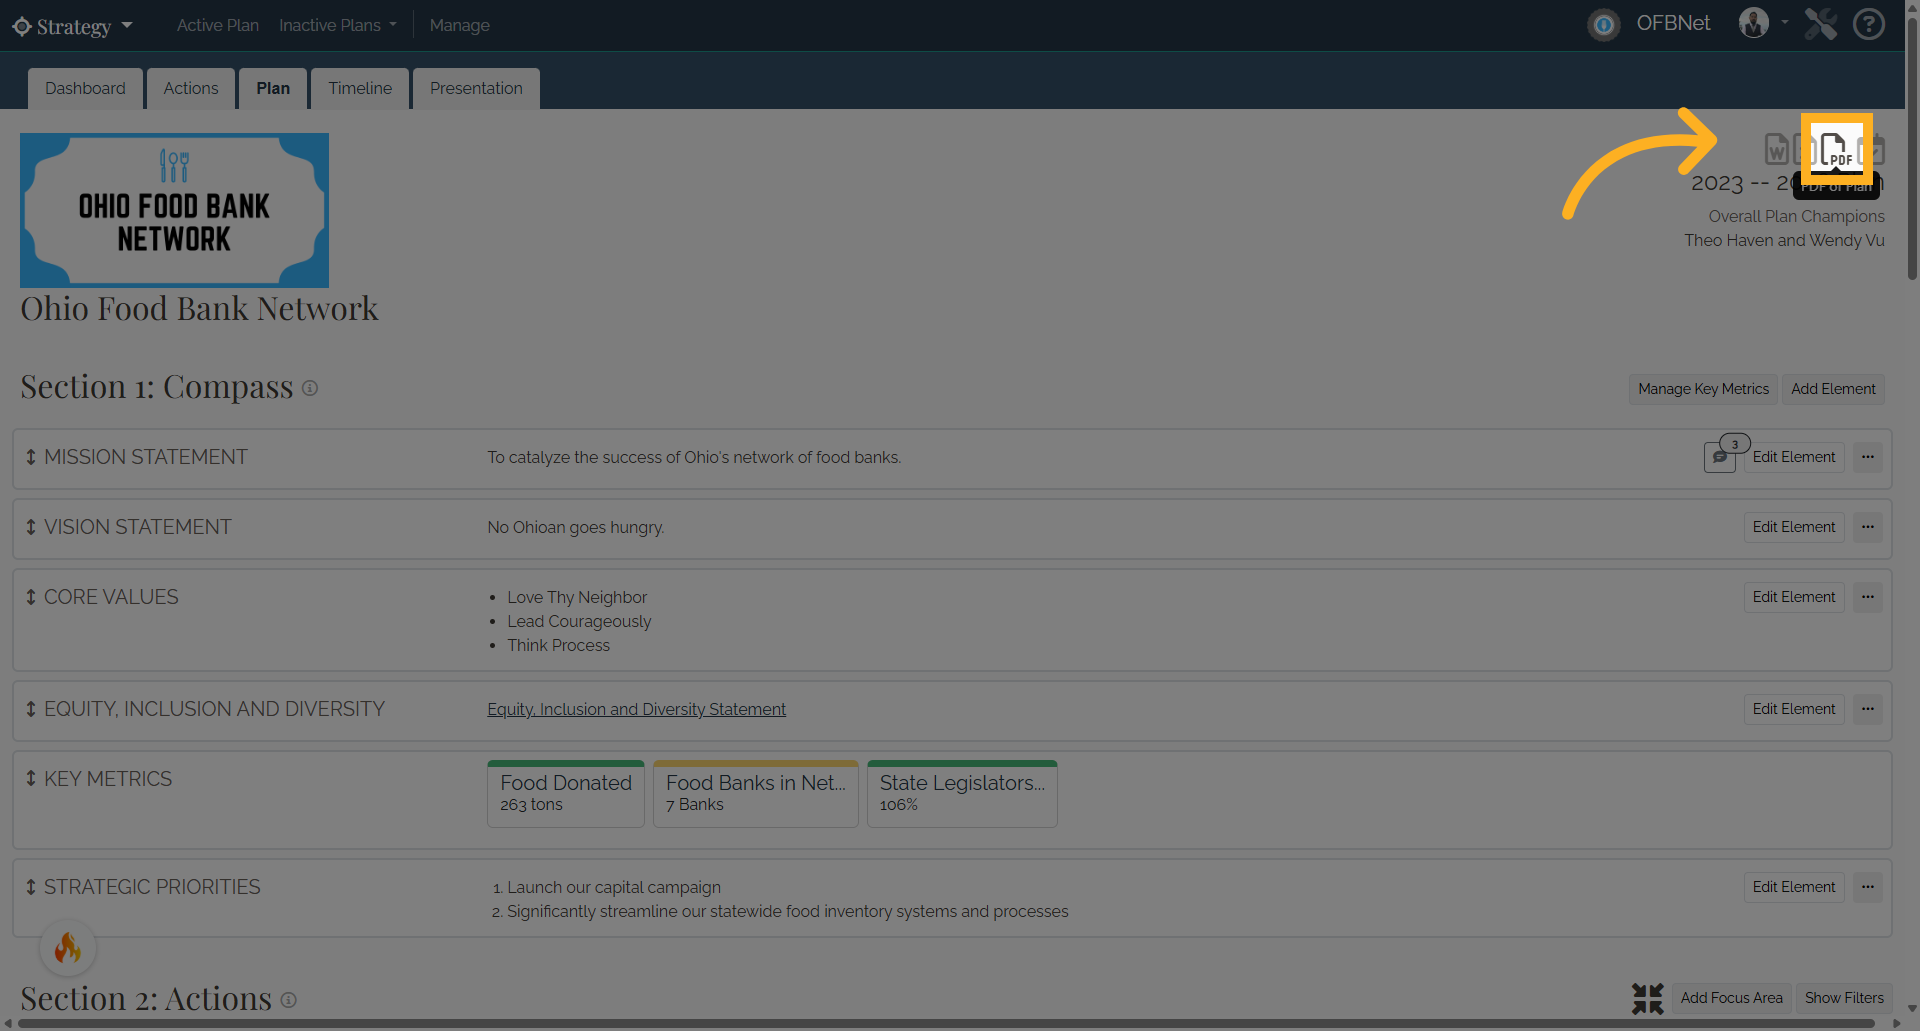Open more options for Vision Statement

click(x=1867, y=527)
